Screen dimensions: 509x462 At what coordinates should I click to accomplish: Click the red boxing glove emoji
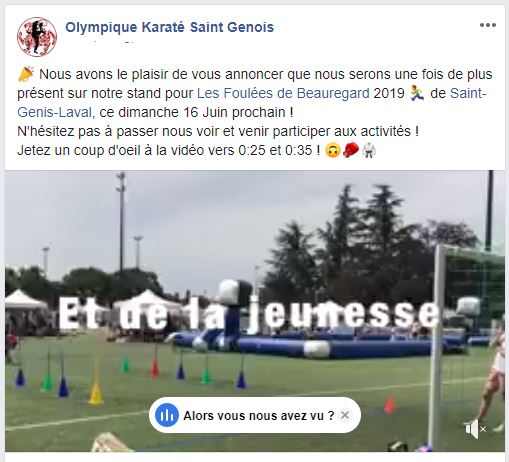click(x=351, y=150)
